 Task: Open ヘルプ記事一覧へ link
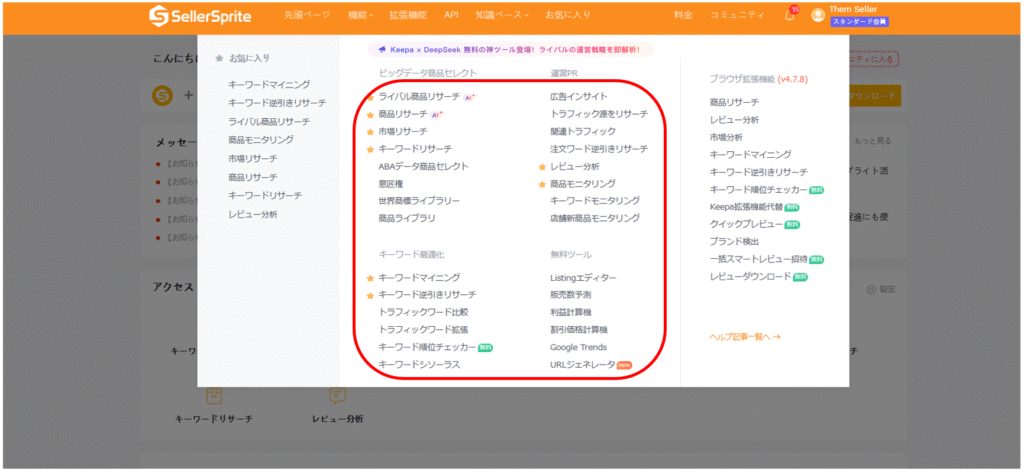click(744, 337)
